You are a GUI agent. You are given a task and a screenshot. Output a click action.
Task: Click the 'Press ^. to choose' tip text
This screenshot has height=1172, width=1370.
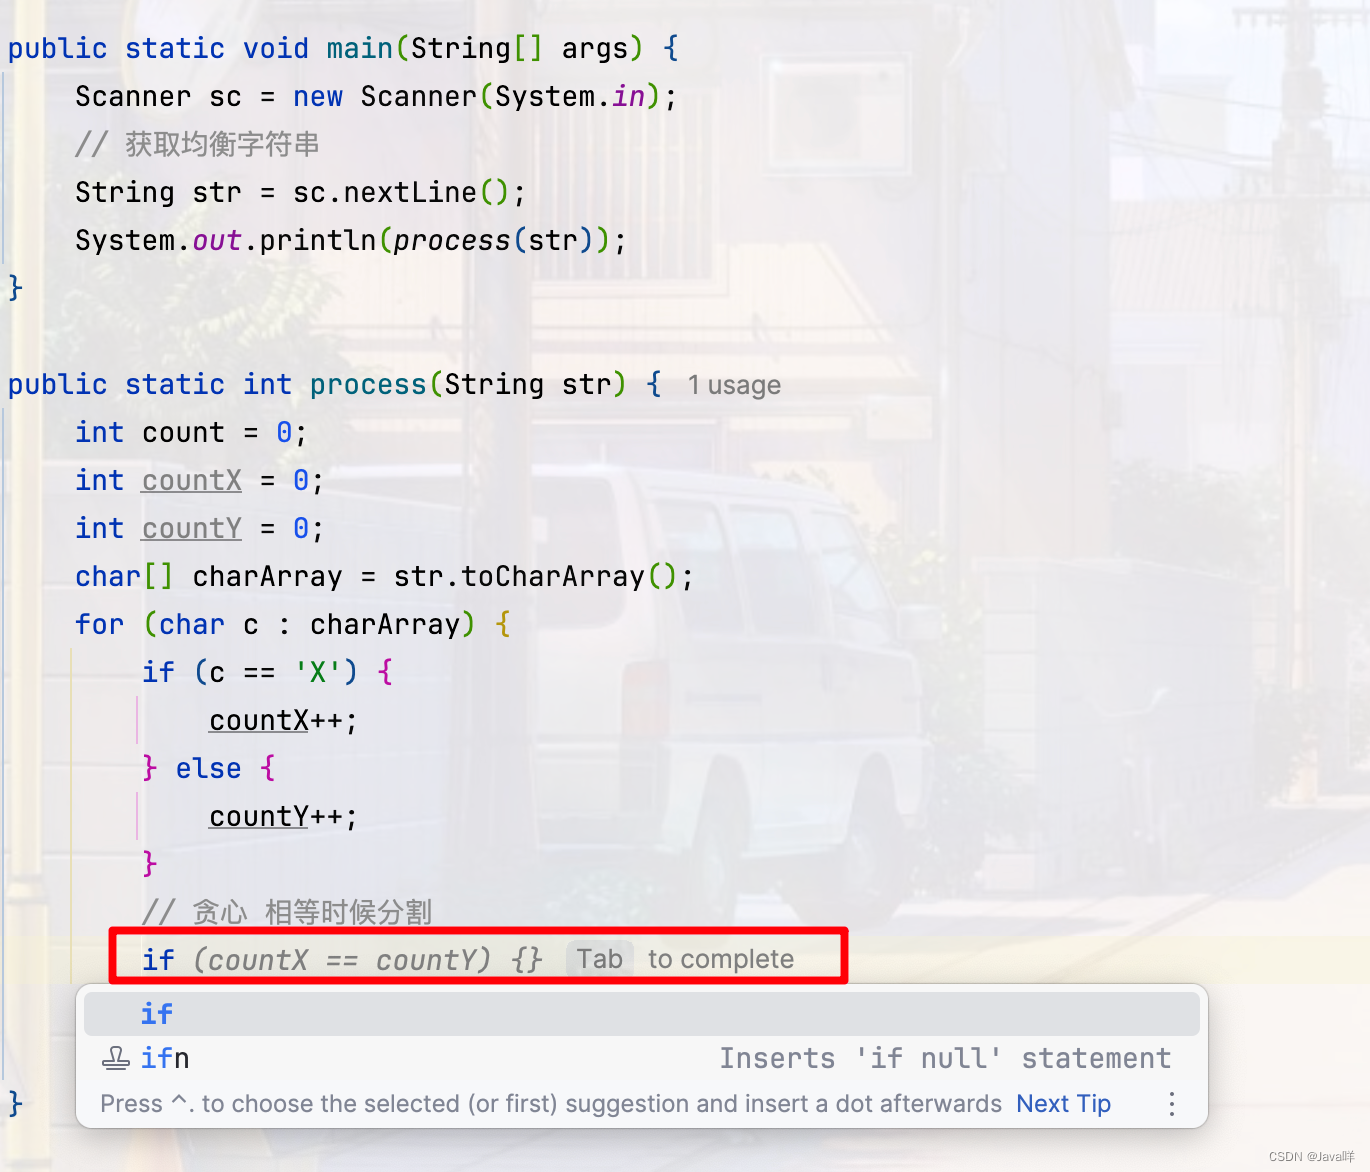(x=551, y=1104)
